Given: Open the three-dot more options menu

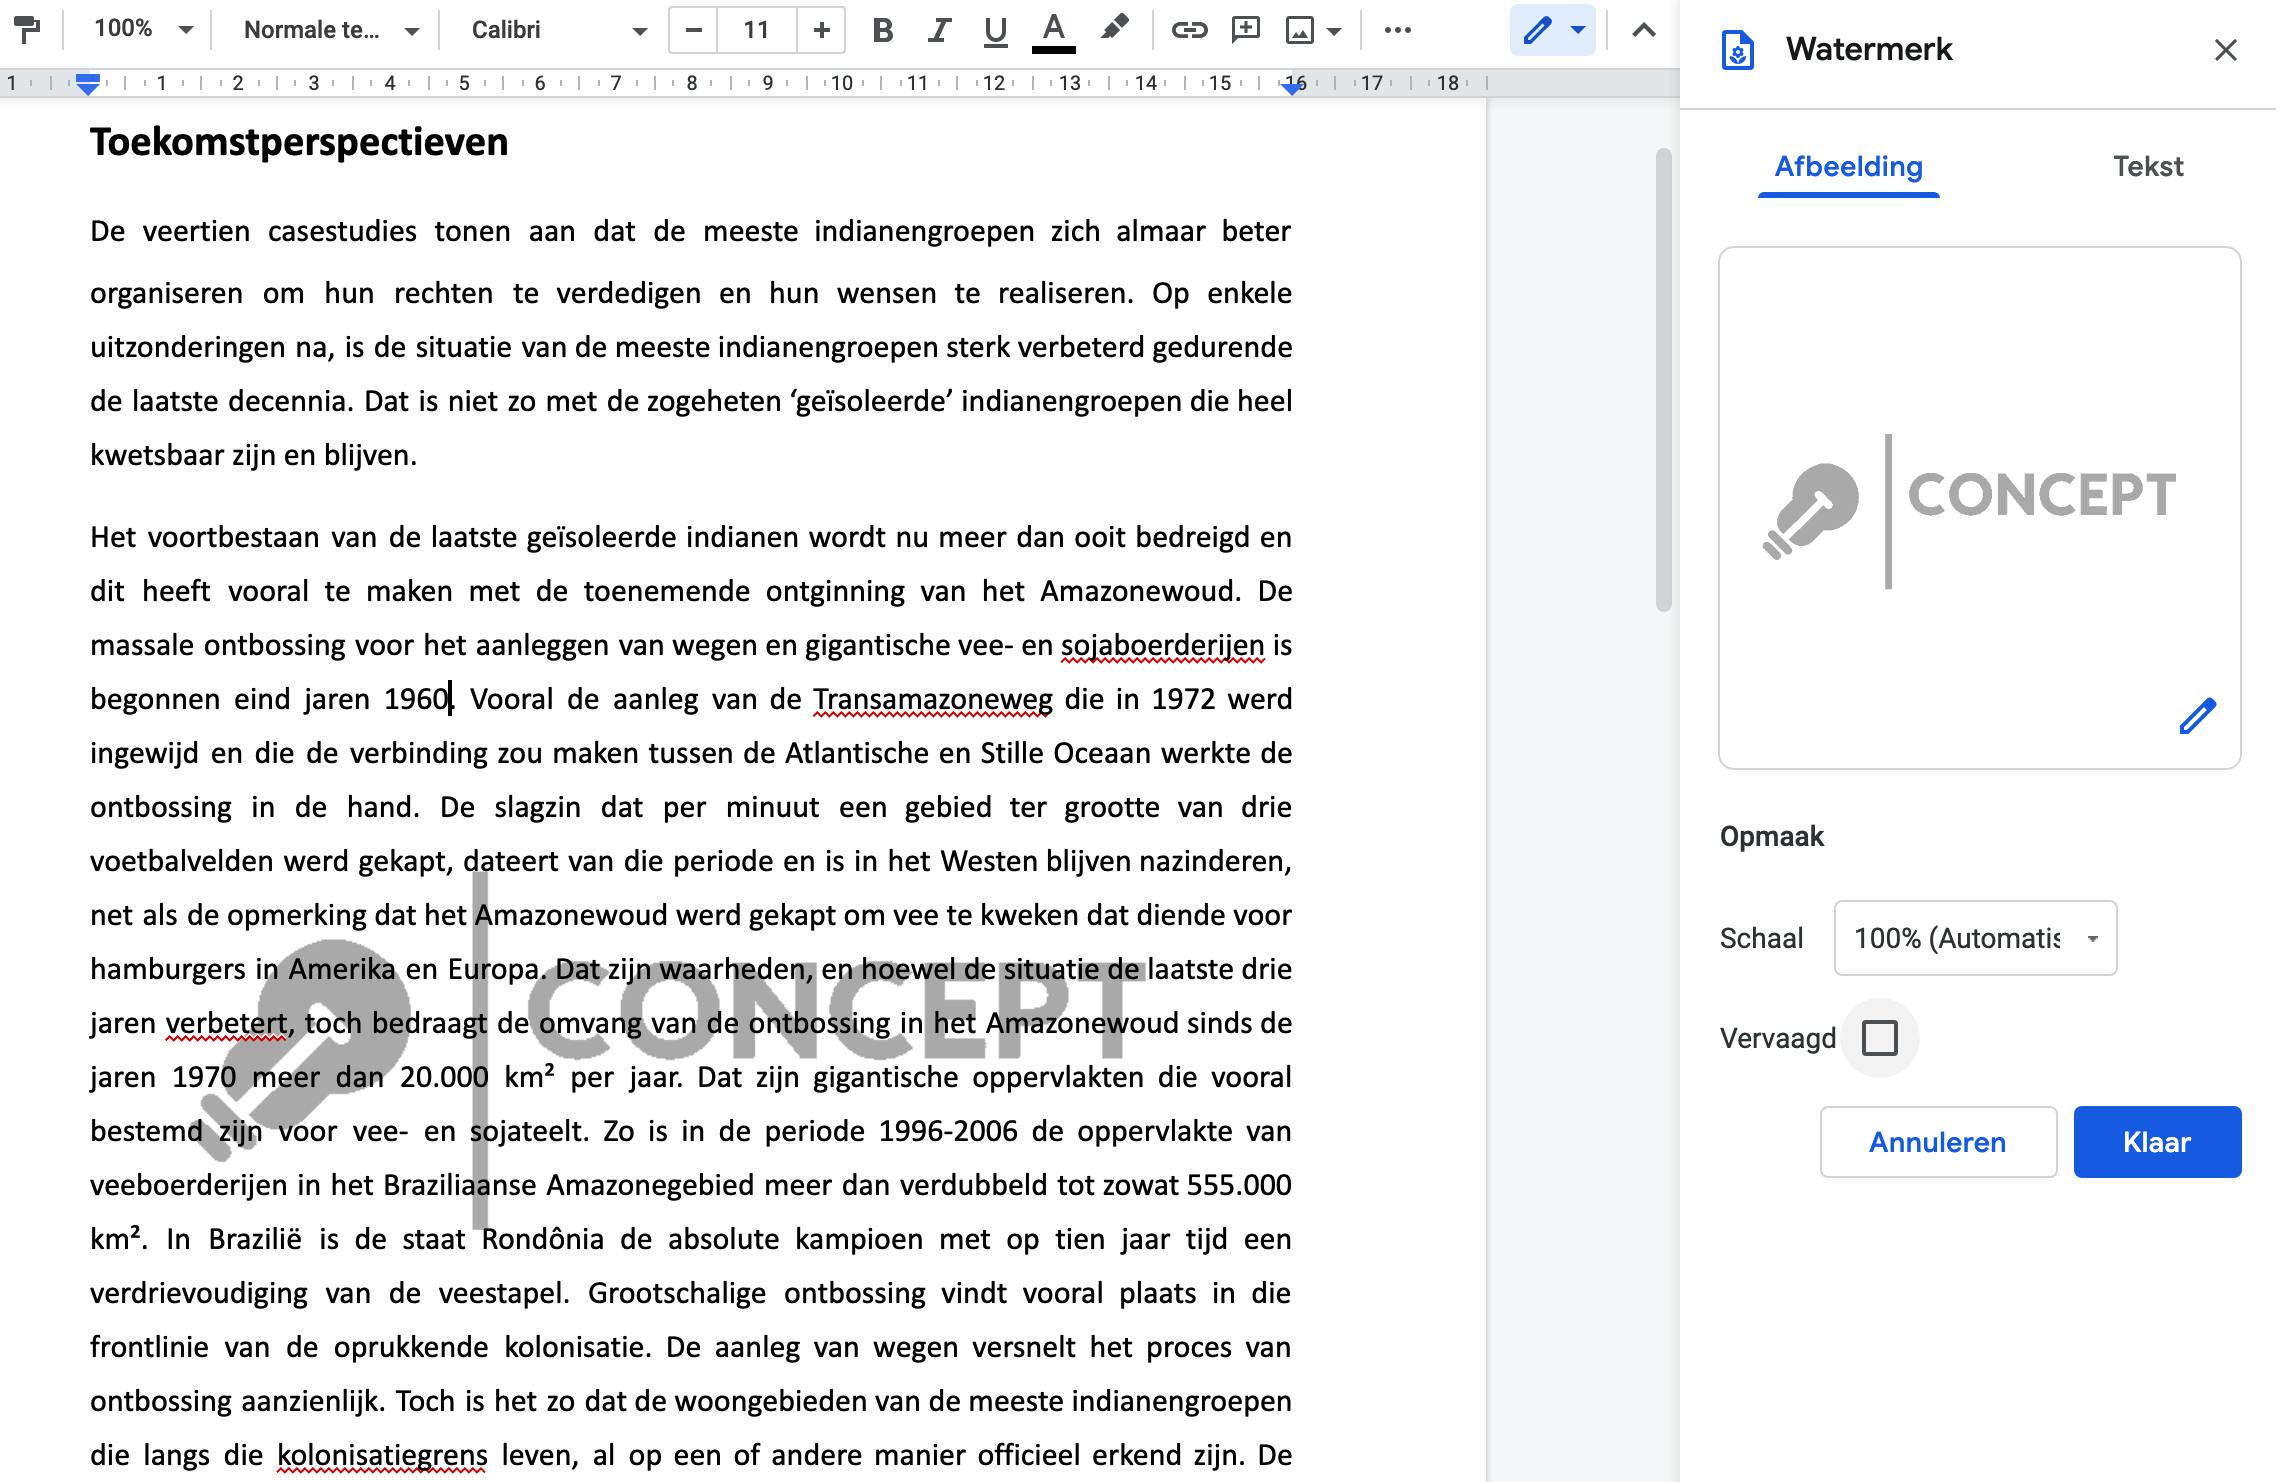Looking at the screenshot, I should click(1397, 30).
